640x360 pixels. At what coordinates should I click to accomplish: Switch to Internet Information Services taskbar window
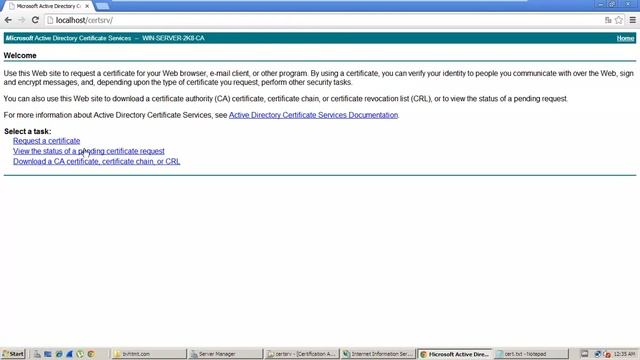click(378, 354)
